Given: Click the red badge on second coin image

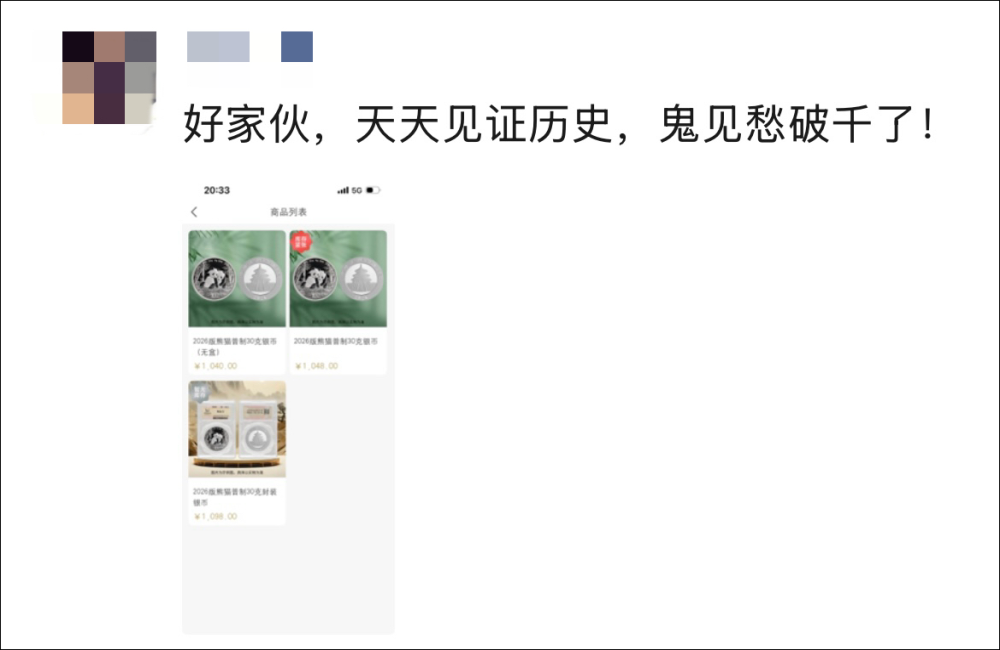Looking at the screenshot, I should pyautogui.click(x=300, y=241).
